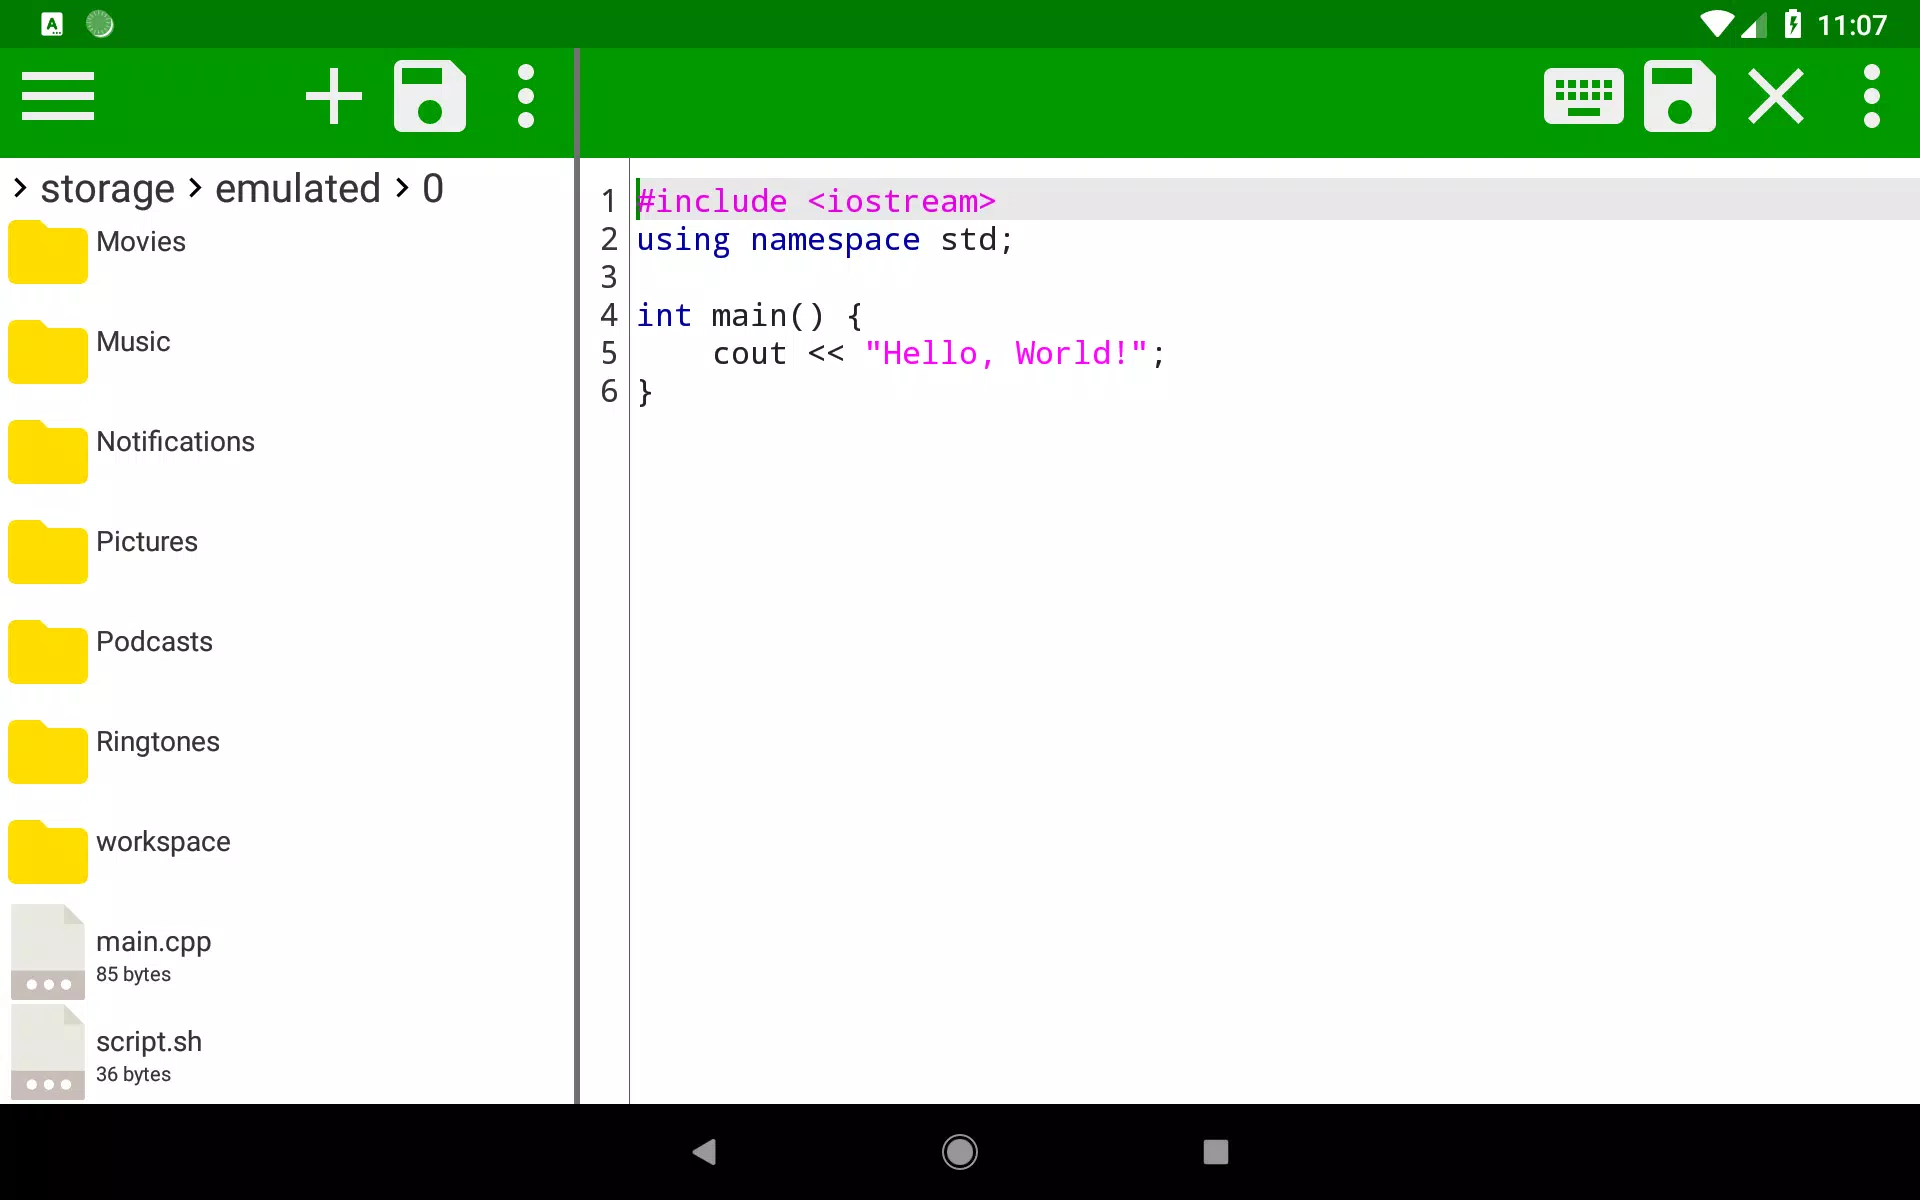Open the Podcasts folder

287,650
